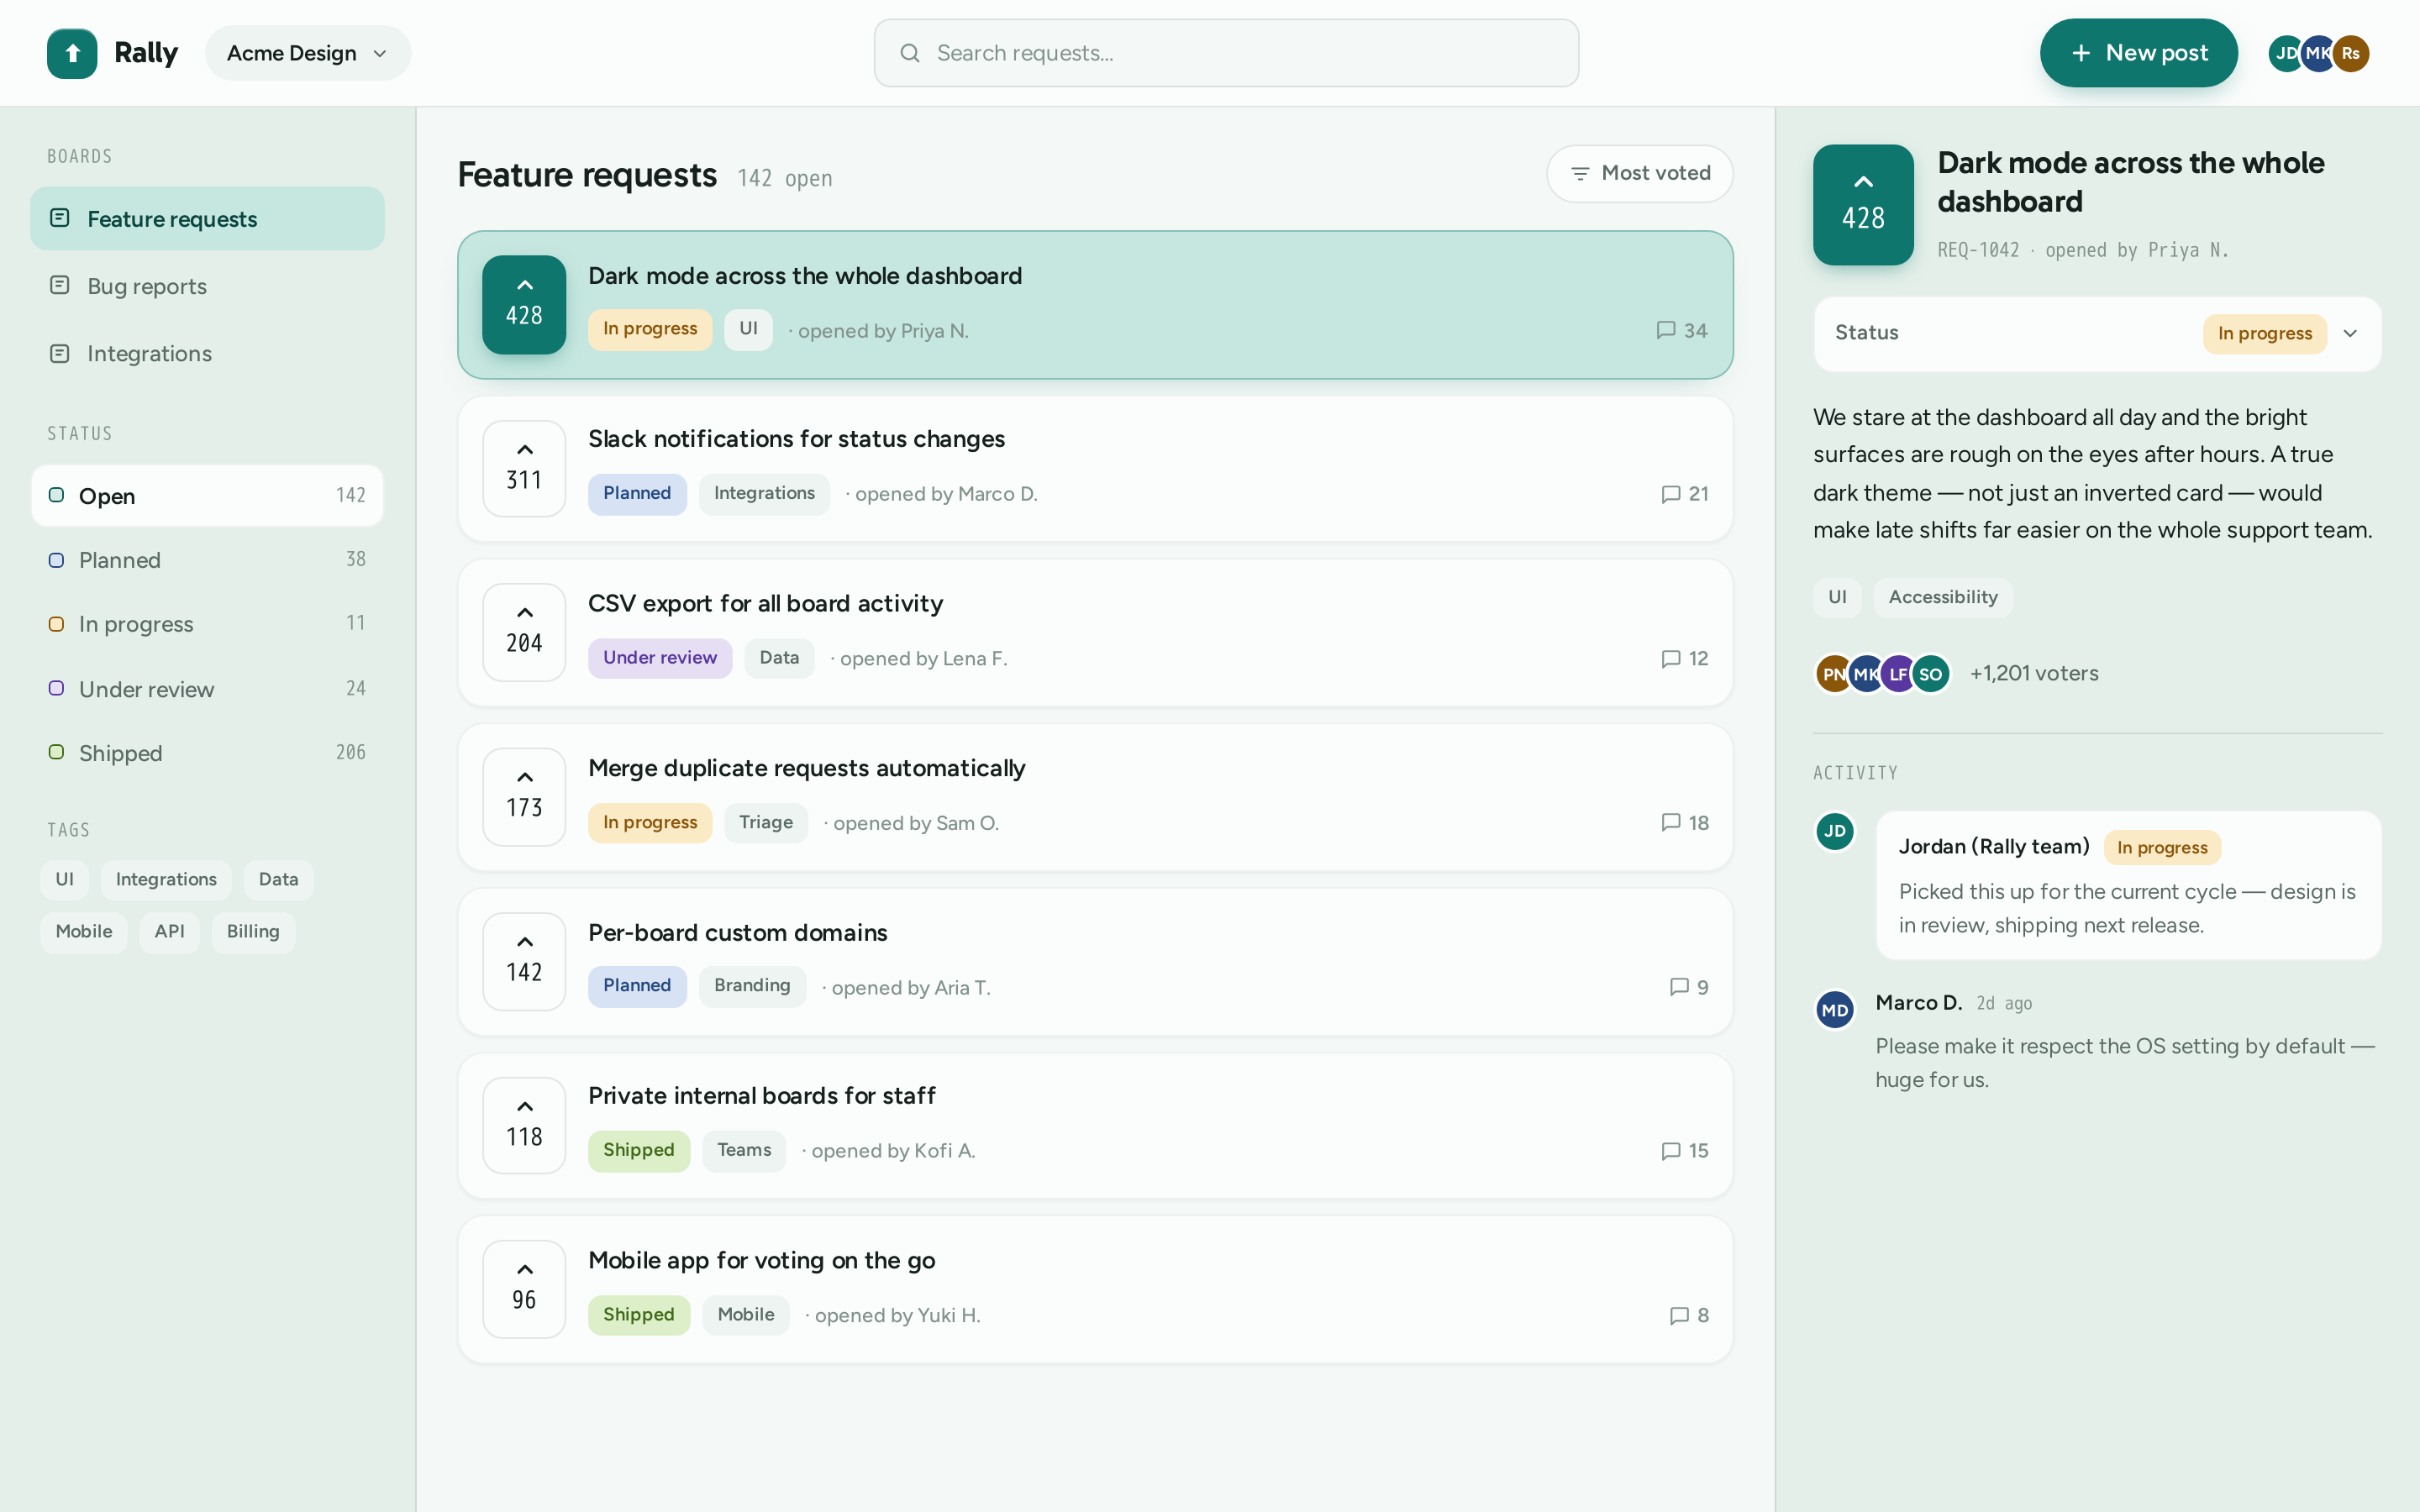2420x1512 pixels.
Task: Create a New post
Action: pos(2138,53)
